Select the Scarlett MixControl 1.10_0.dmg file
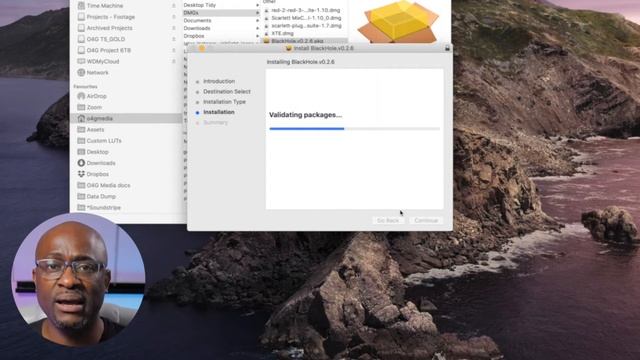 click(306, 18)
